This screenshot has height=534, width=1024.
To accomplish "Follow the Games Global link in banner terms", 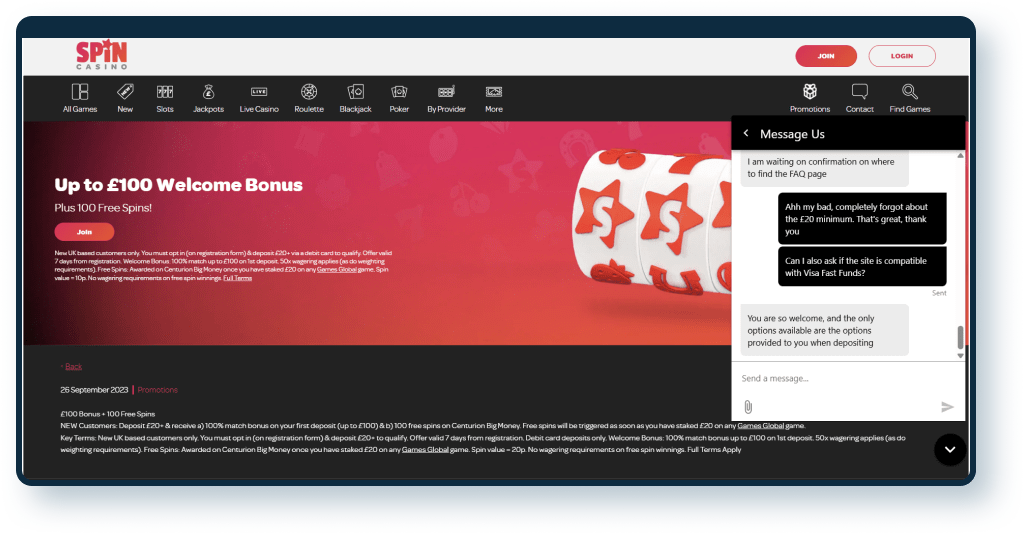I will 336,270.
